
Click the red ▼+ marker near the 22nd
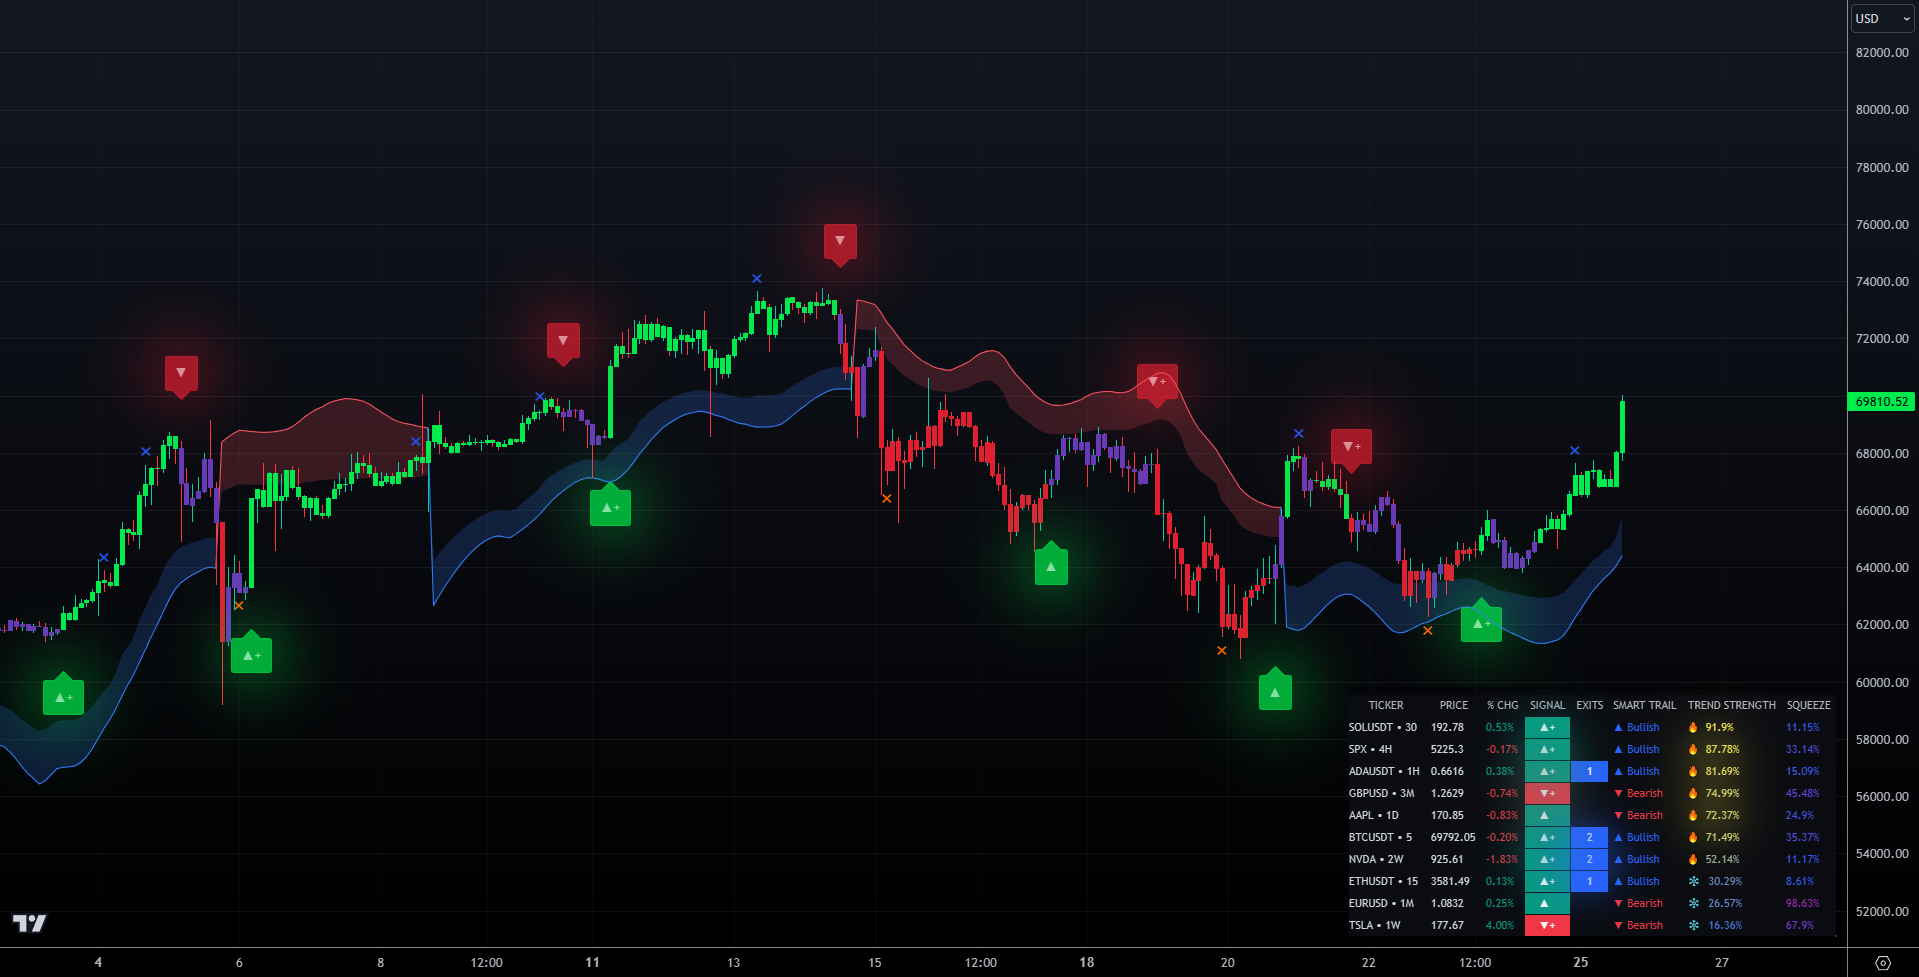(1351, 447)
